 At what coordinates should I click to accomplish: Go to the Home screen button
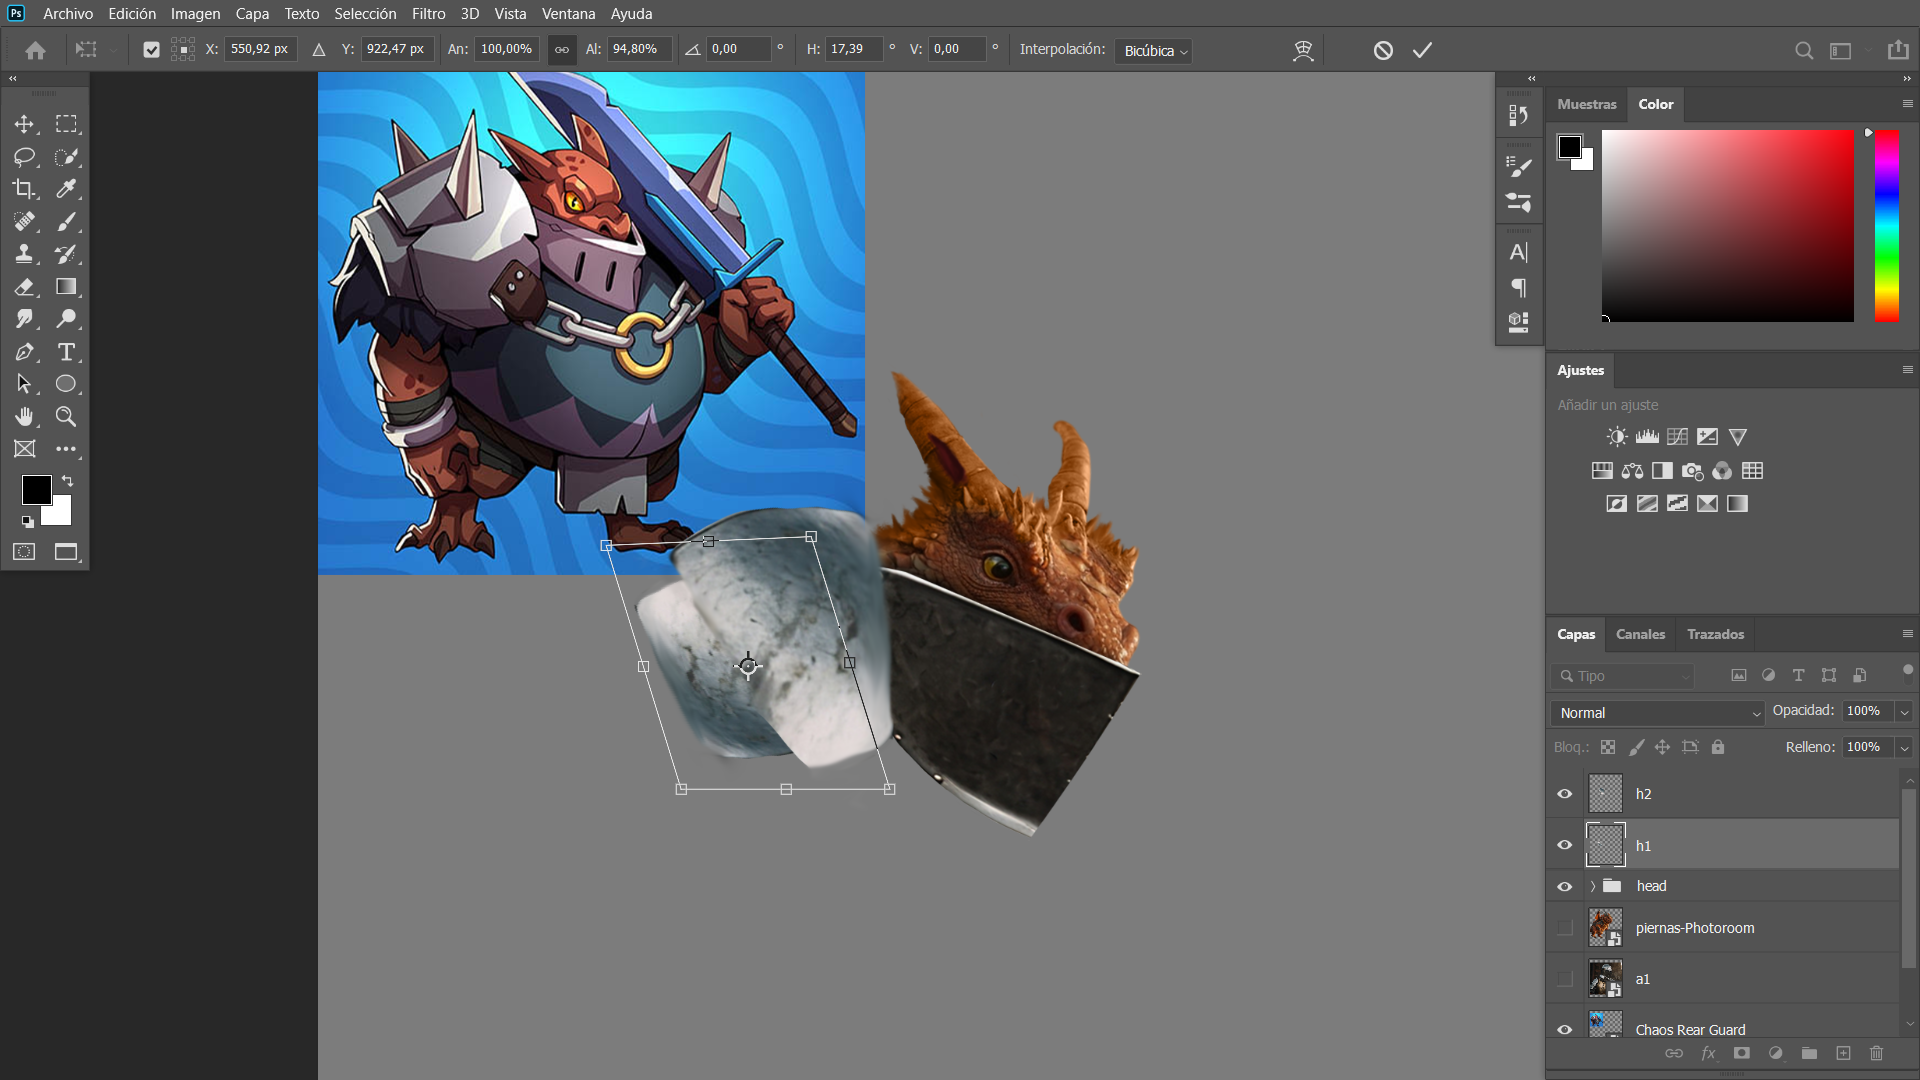[x=35, y=50]
